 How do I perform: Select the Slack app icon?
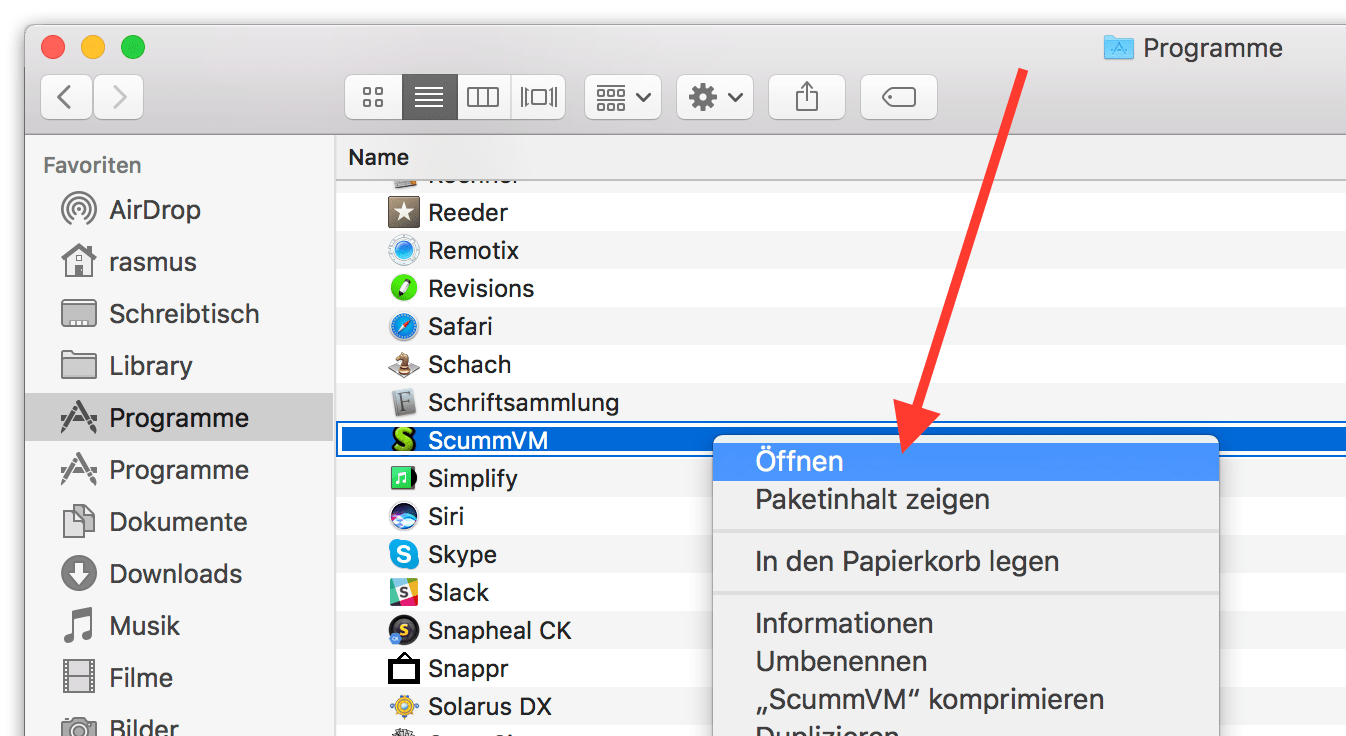tap(403, 592)
